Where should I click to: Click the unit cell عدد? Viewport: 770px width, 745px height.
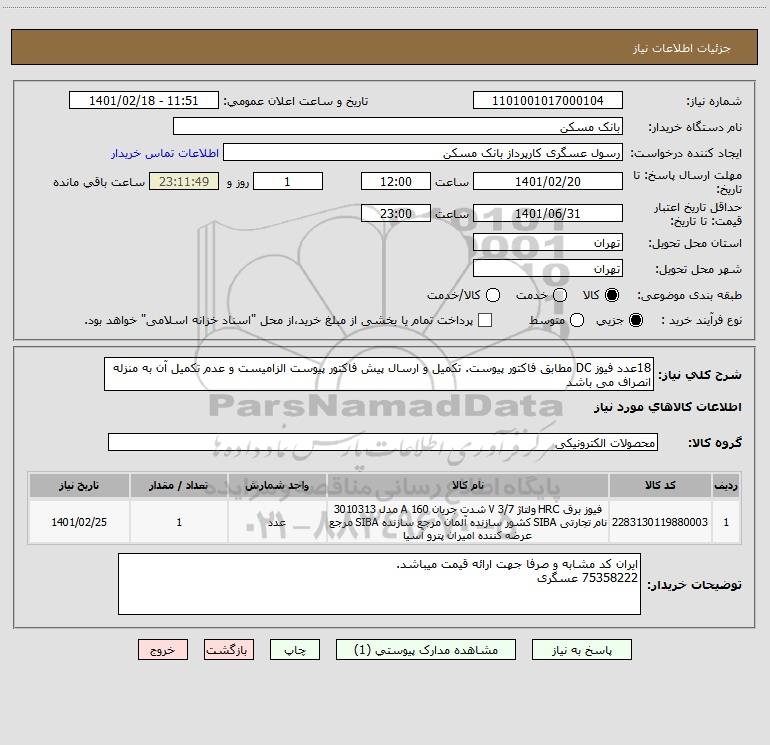[277, 522]
